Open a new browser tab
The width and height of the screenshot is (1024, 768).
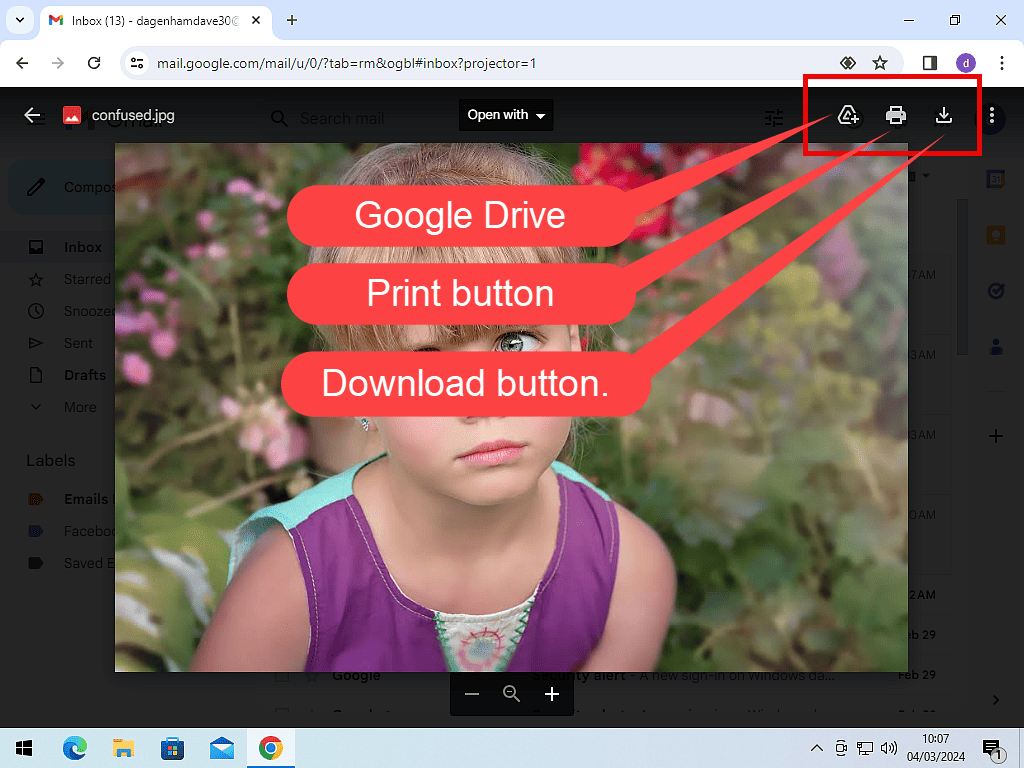(x=292, y=20)
